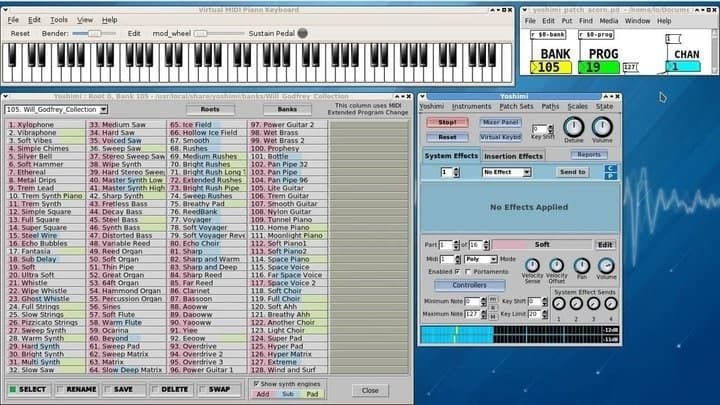Toggle Show synth engines checkbox
This screenshot has height=405, width=720.
pyautogui.click(x=256, y=383)
